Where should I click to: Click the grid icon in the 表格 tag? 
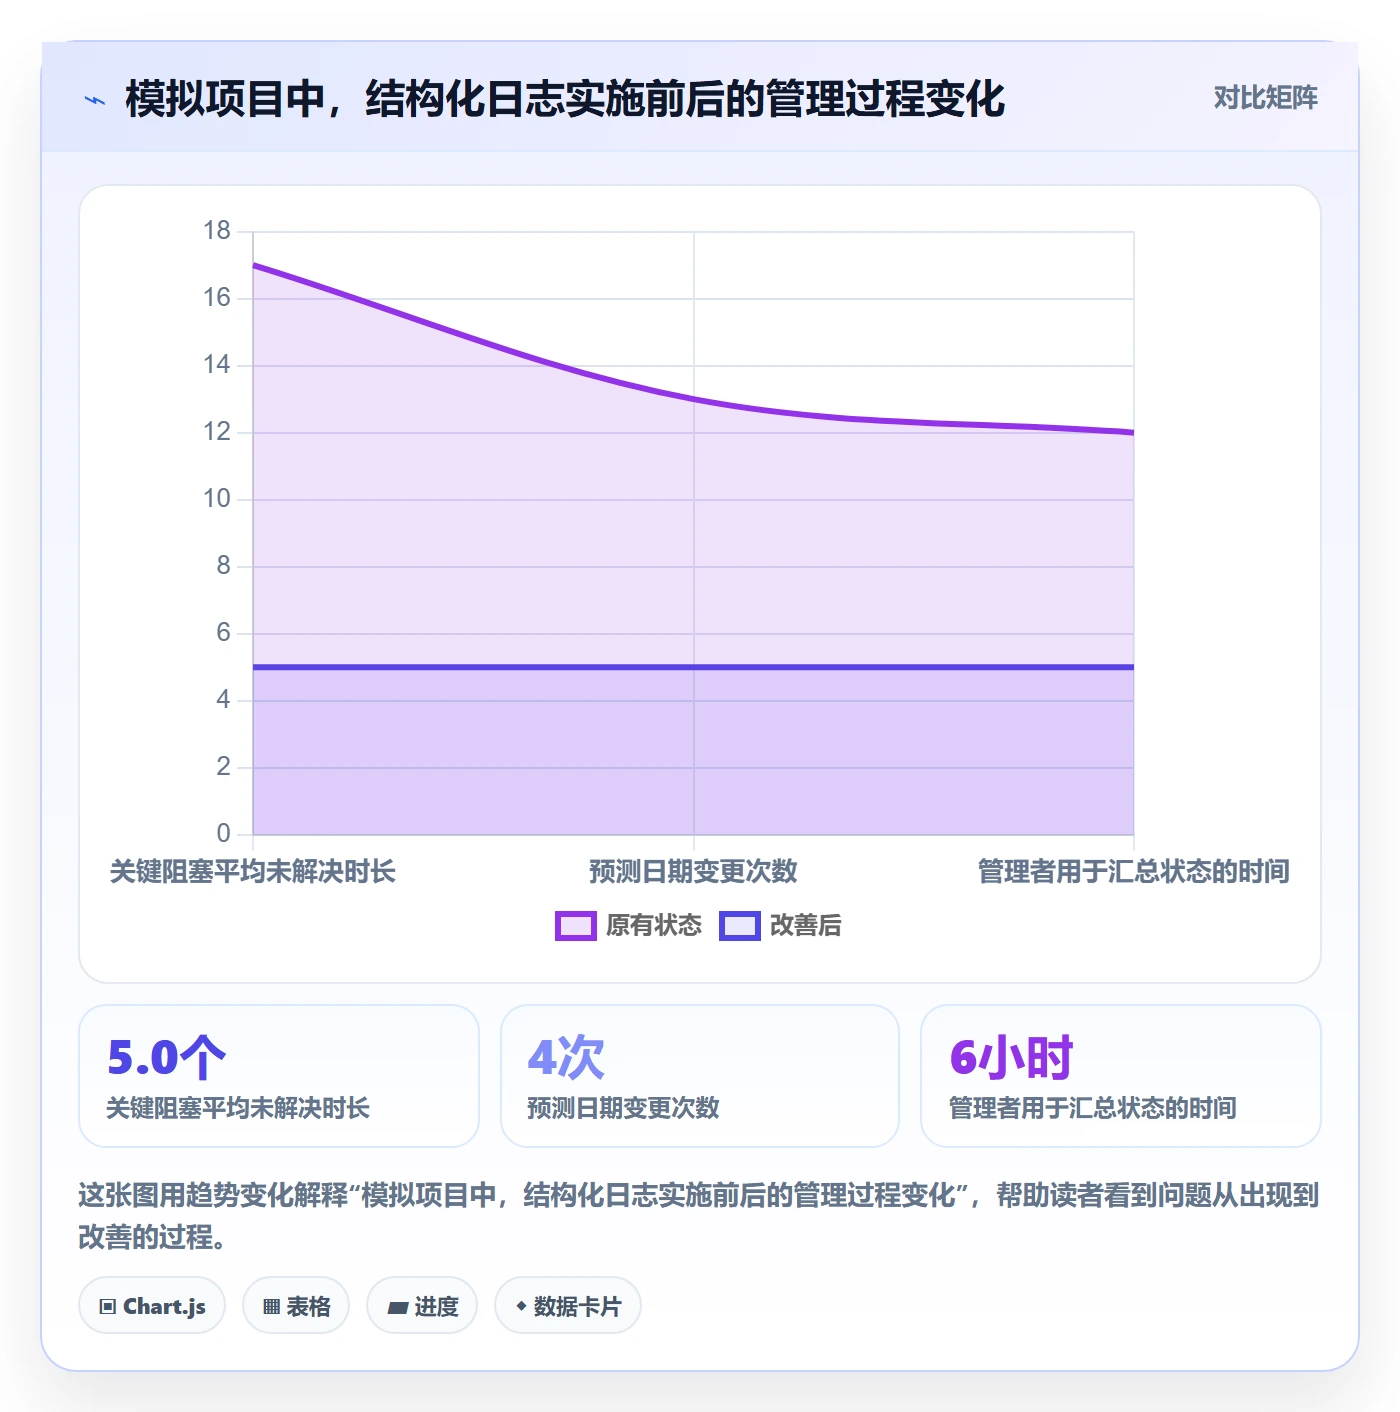tap(271, 1306)
